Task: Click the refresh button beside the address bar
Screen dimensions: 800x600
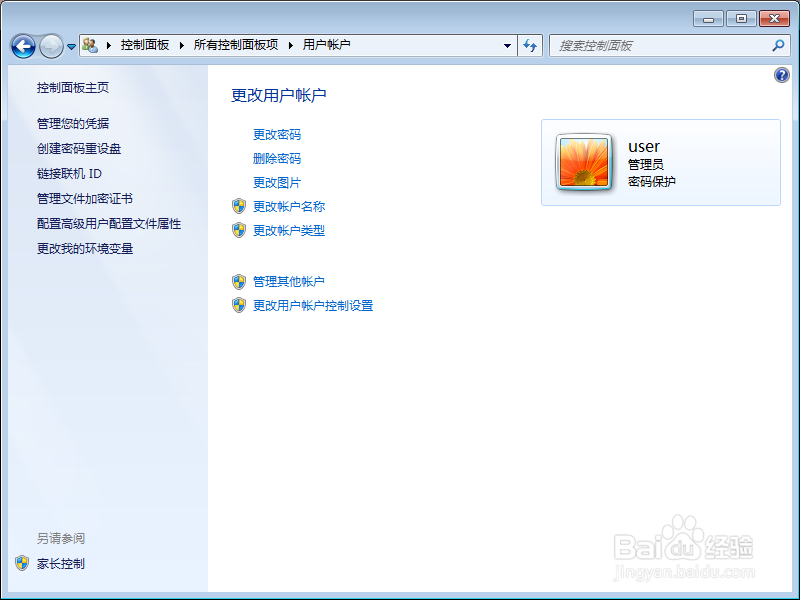Action: pyautogui.click(x=530, y=45)
